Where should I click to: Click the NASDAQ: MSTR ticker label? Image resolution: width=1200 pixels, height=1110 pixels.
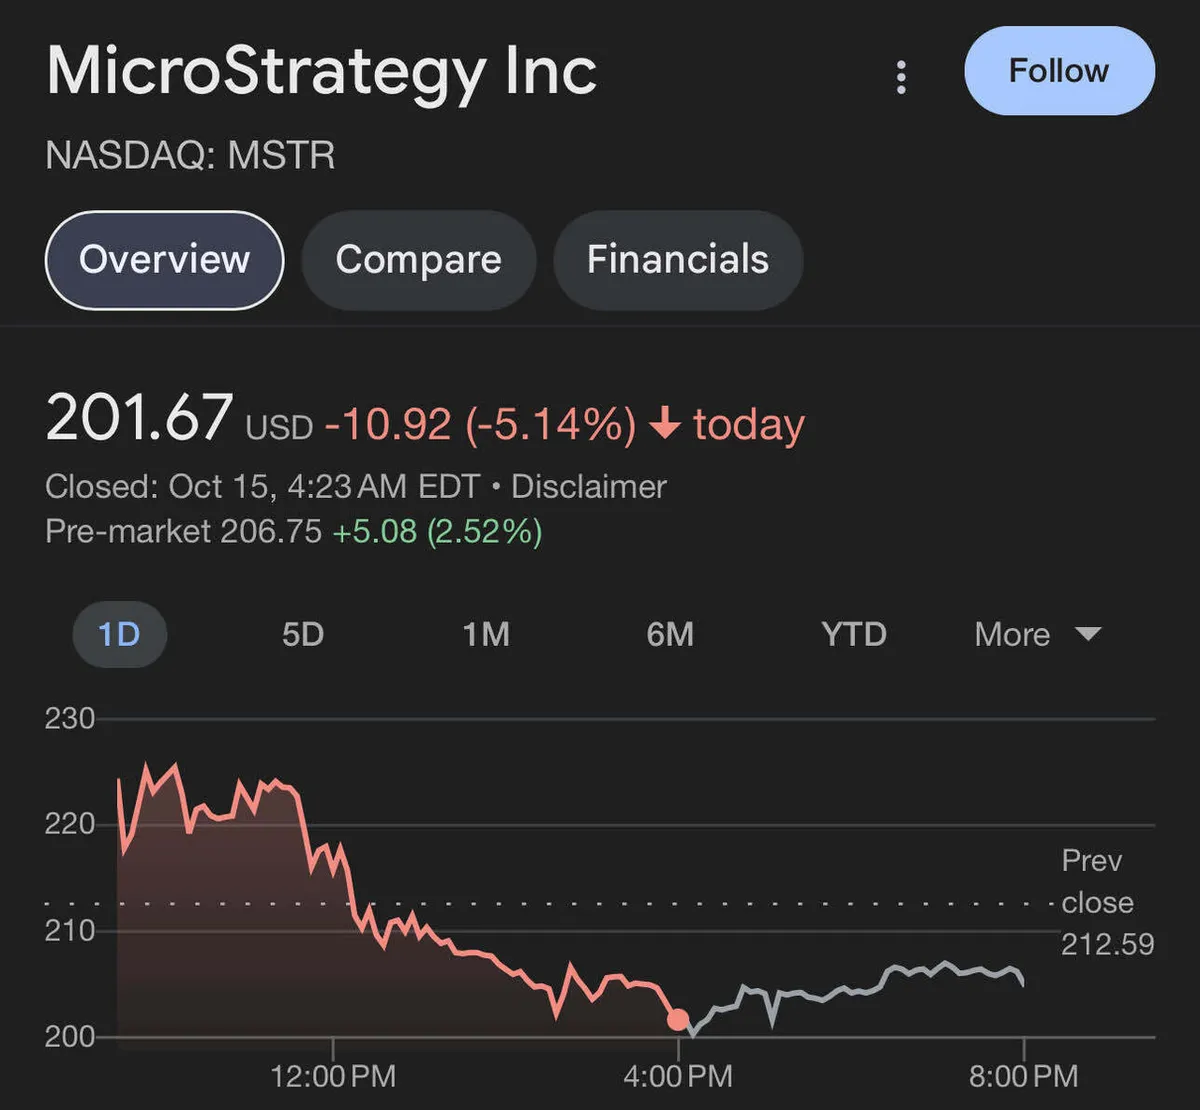[x=190, y=156]
